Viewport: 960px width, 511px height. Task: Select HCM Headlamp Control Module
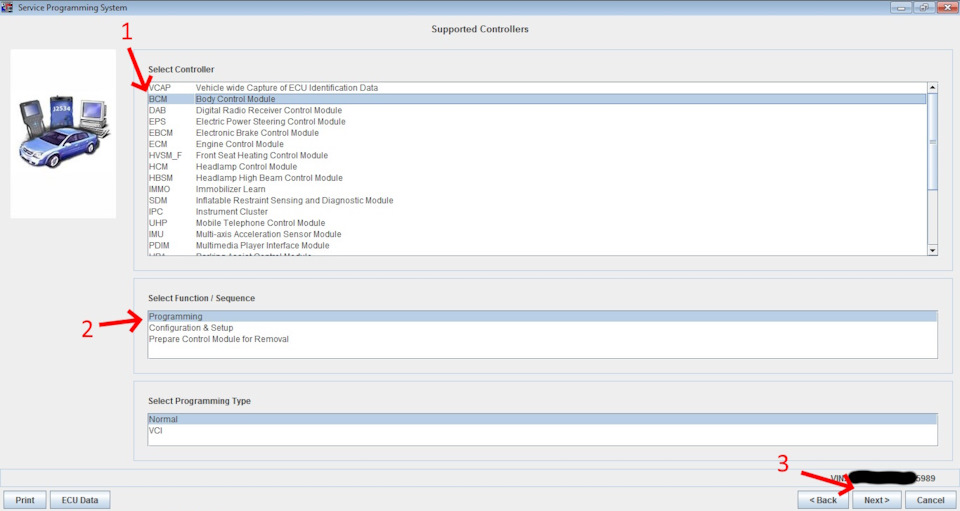click(537, 166)
